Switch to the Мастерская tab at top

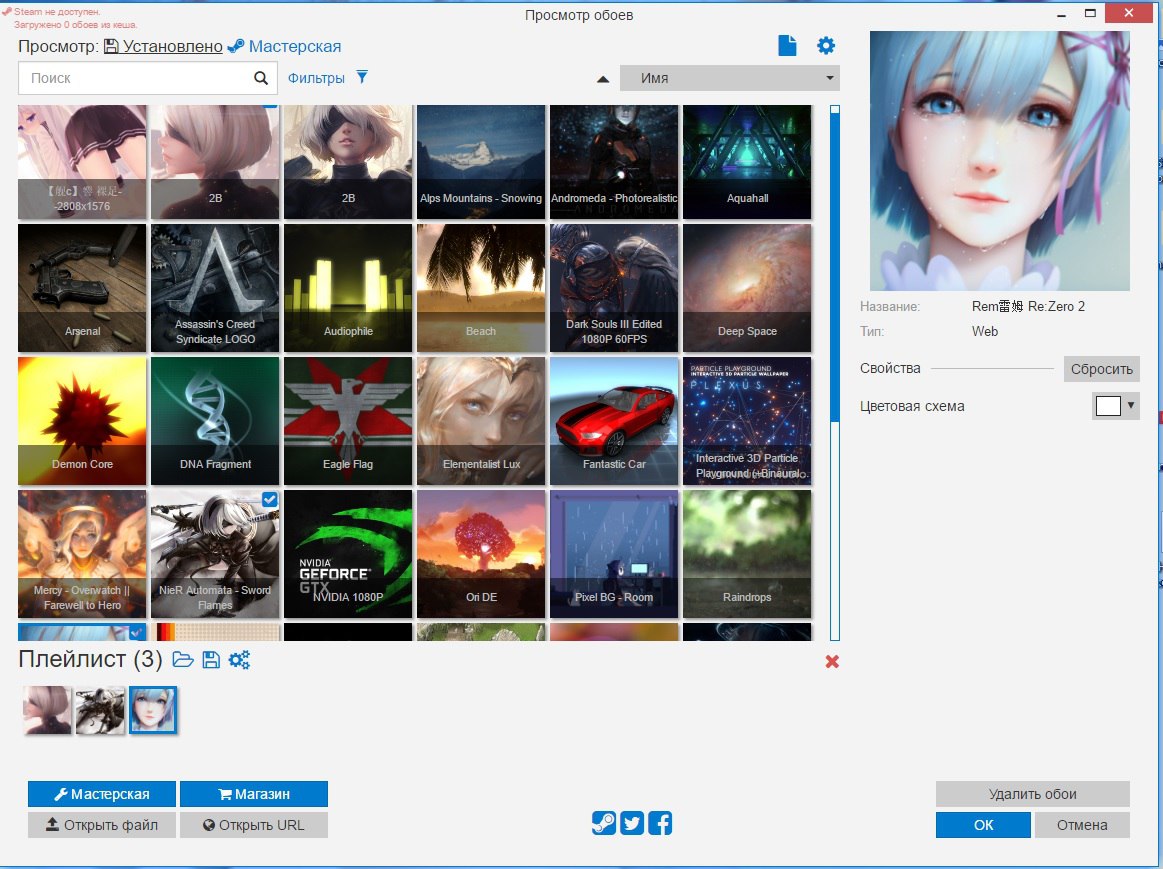coord(284,46)
